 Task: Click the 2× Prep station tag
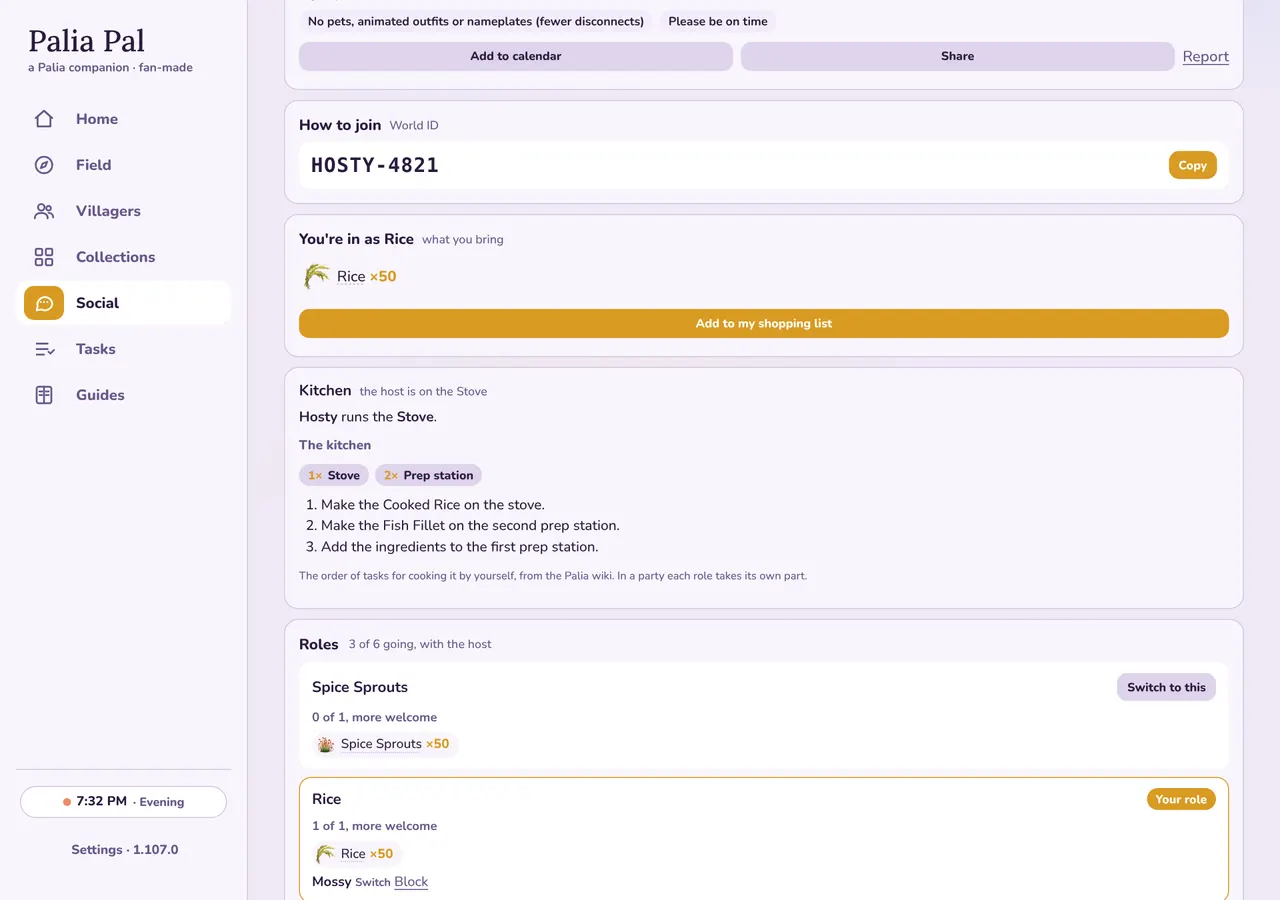coord(428,475)
